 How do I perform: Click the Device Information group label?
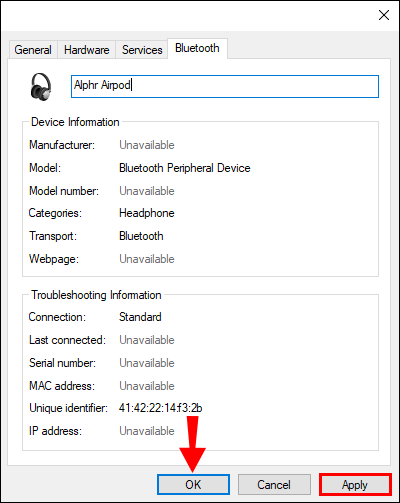[x=75, y=122]
